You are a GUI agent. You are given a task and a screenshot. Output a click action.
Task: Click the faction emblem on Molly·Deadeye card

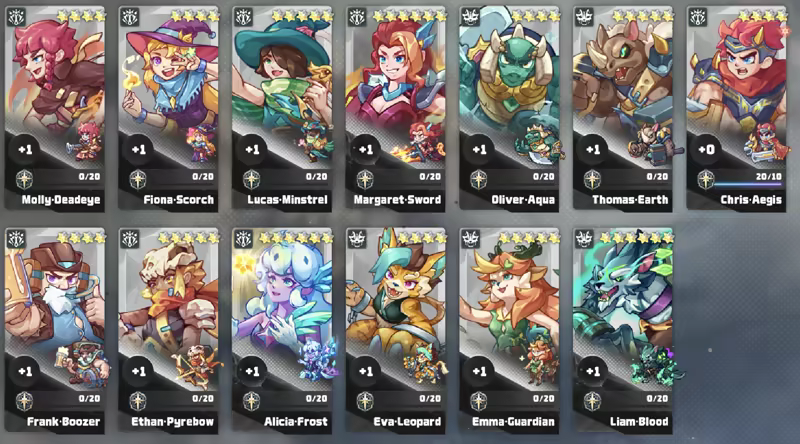(16, 17)
